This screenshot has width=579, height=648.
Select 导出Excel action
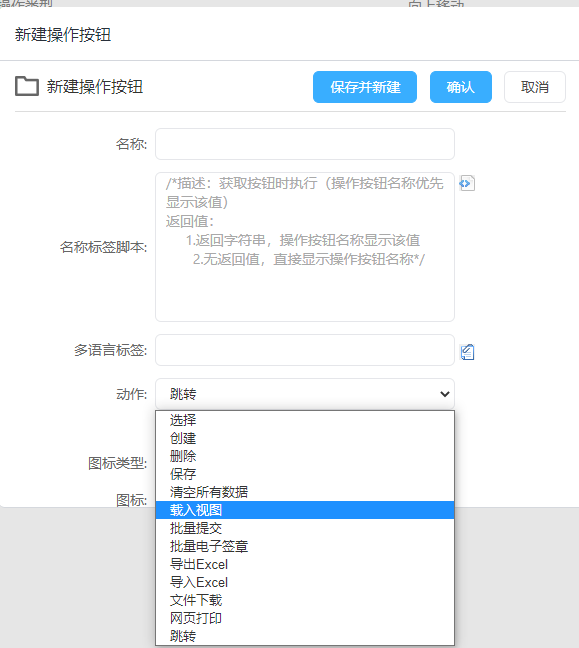coord(305,564)
